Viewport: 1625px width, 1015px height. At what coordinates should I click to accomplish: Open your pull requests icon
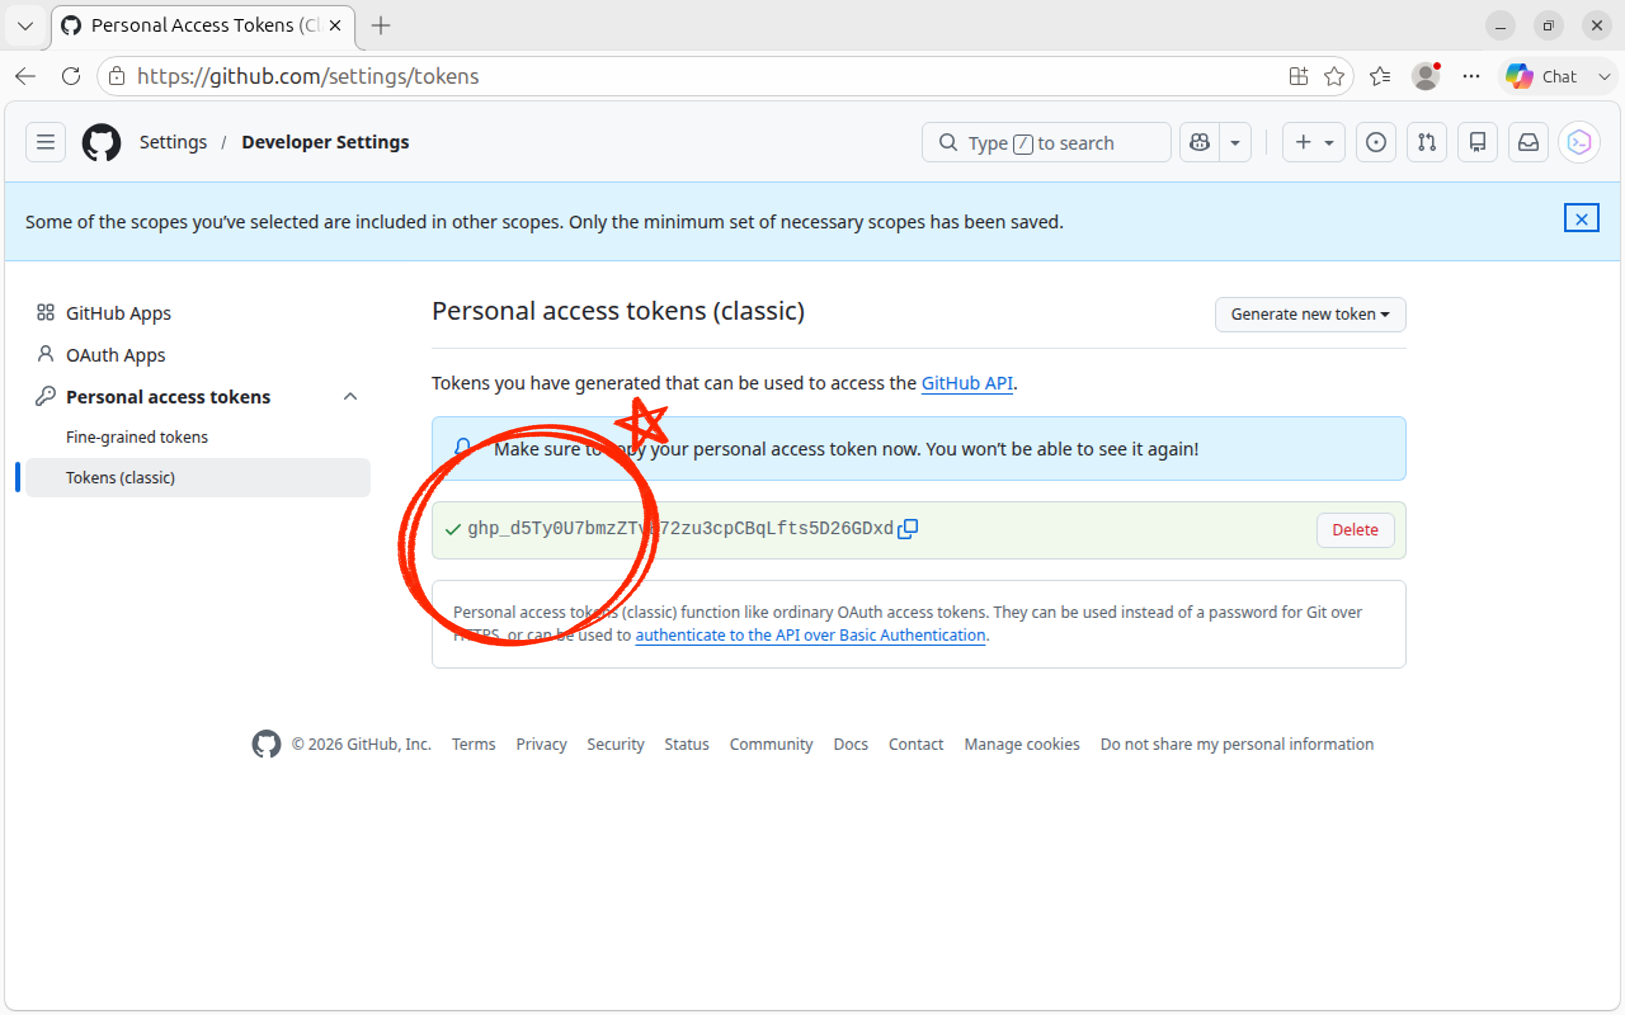(x=1427, y=142)
